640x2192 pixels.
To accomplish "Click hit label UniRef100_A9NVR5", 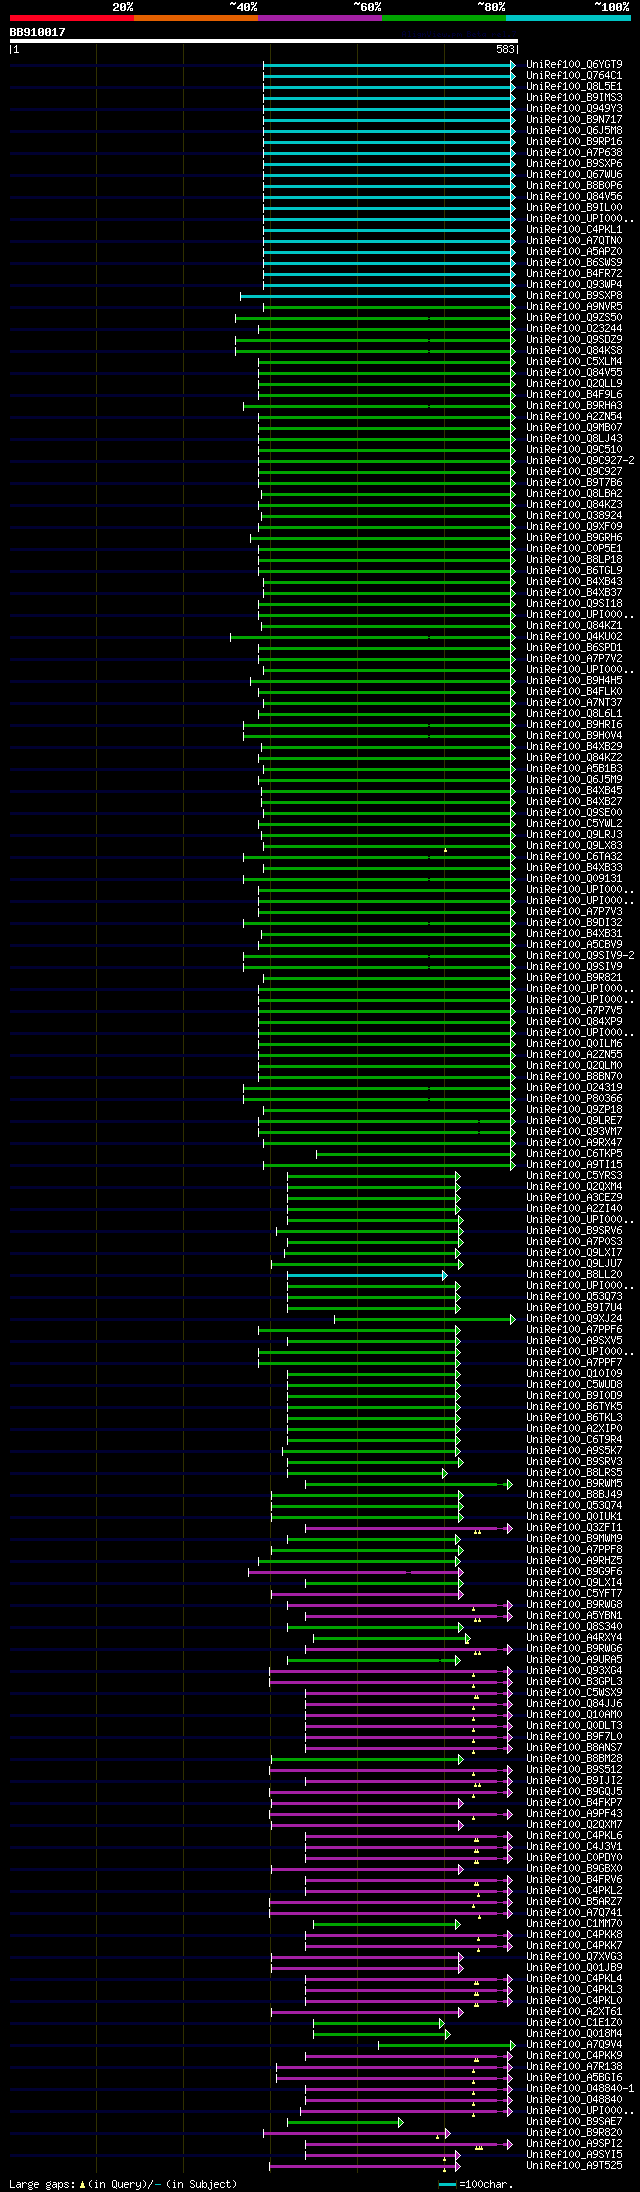I will coord(574,306).
